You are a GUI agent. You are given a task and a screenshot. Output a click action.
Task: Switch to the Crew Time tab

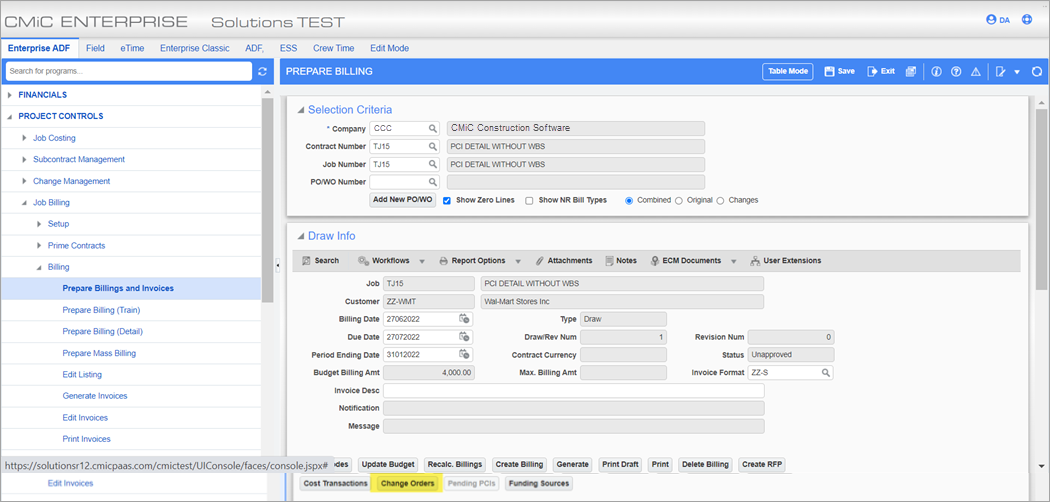click(x=333, y=48)
